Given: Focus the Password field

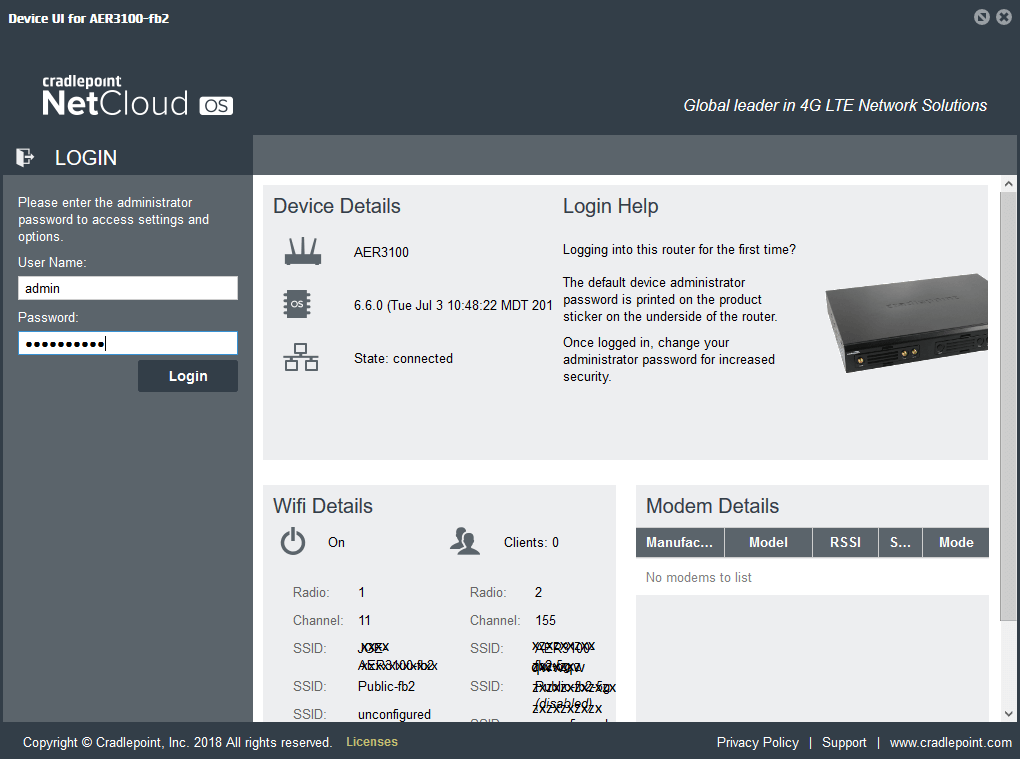Looking at the screenshot, I should tap(128, 344).
